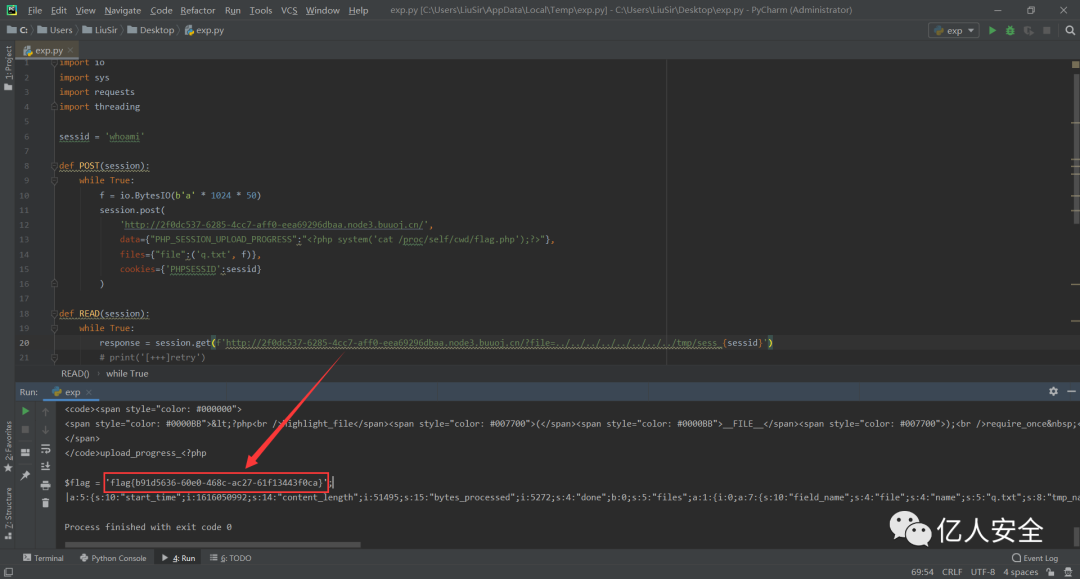Click the horizontal scrollbar in the Run console
This screenshot has height=579, width=1080.
[x=212, y=545]
